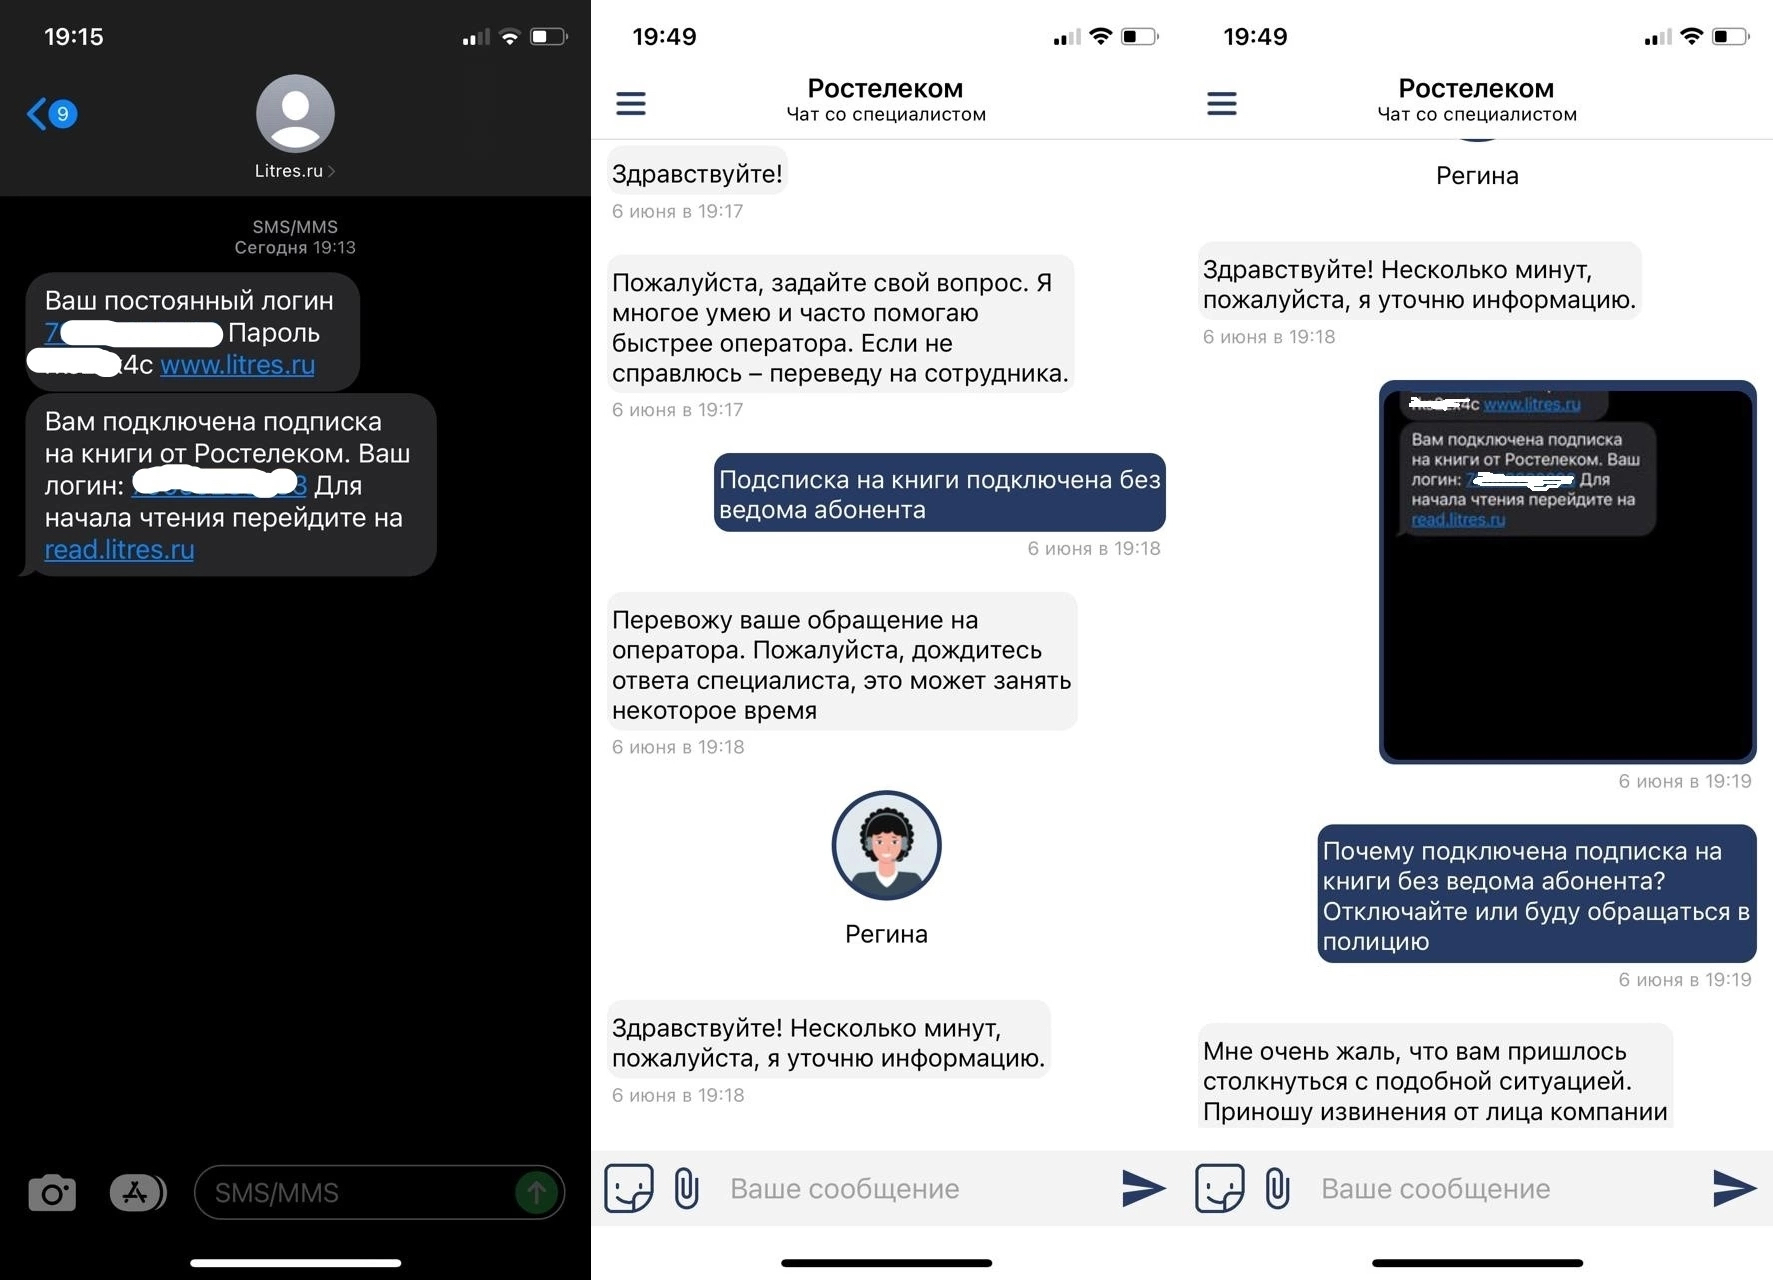Tap 'Здравствуйте!' bot greeting bubble
This screenshot has height=1280, width=1773.
click(697, 172)
